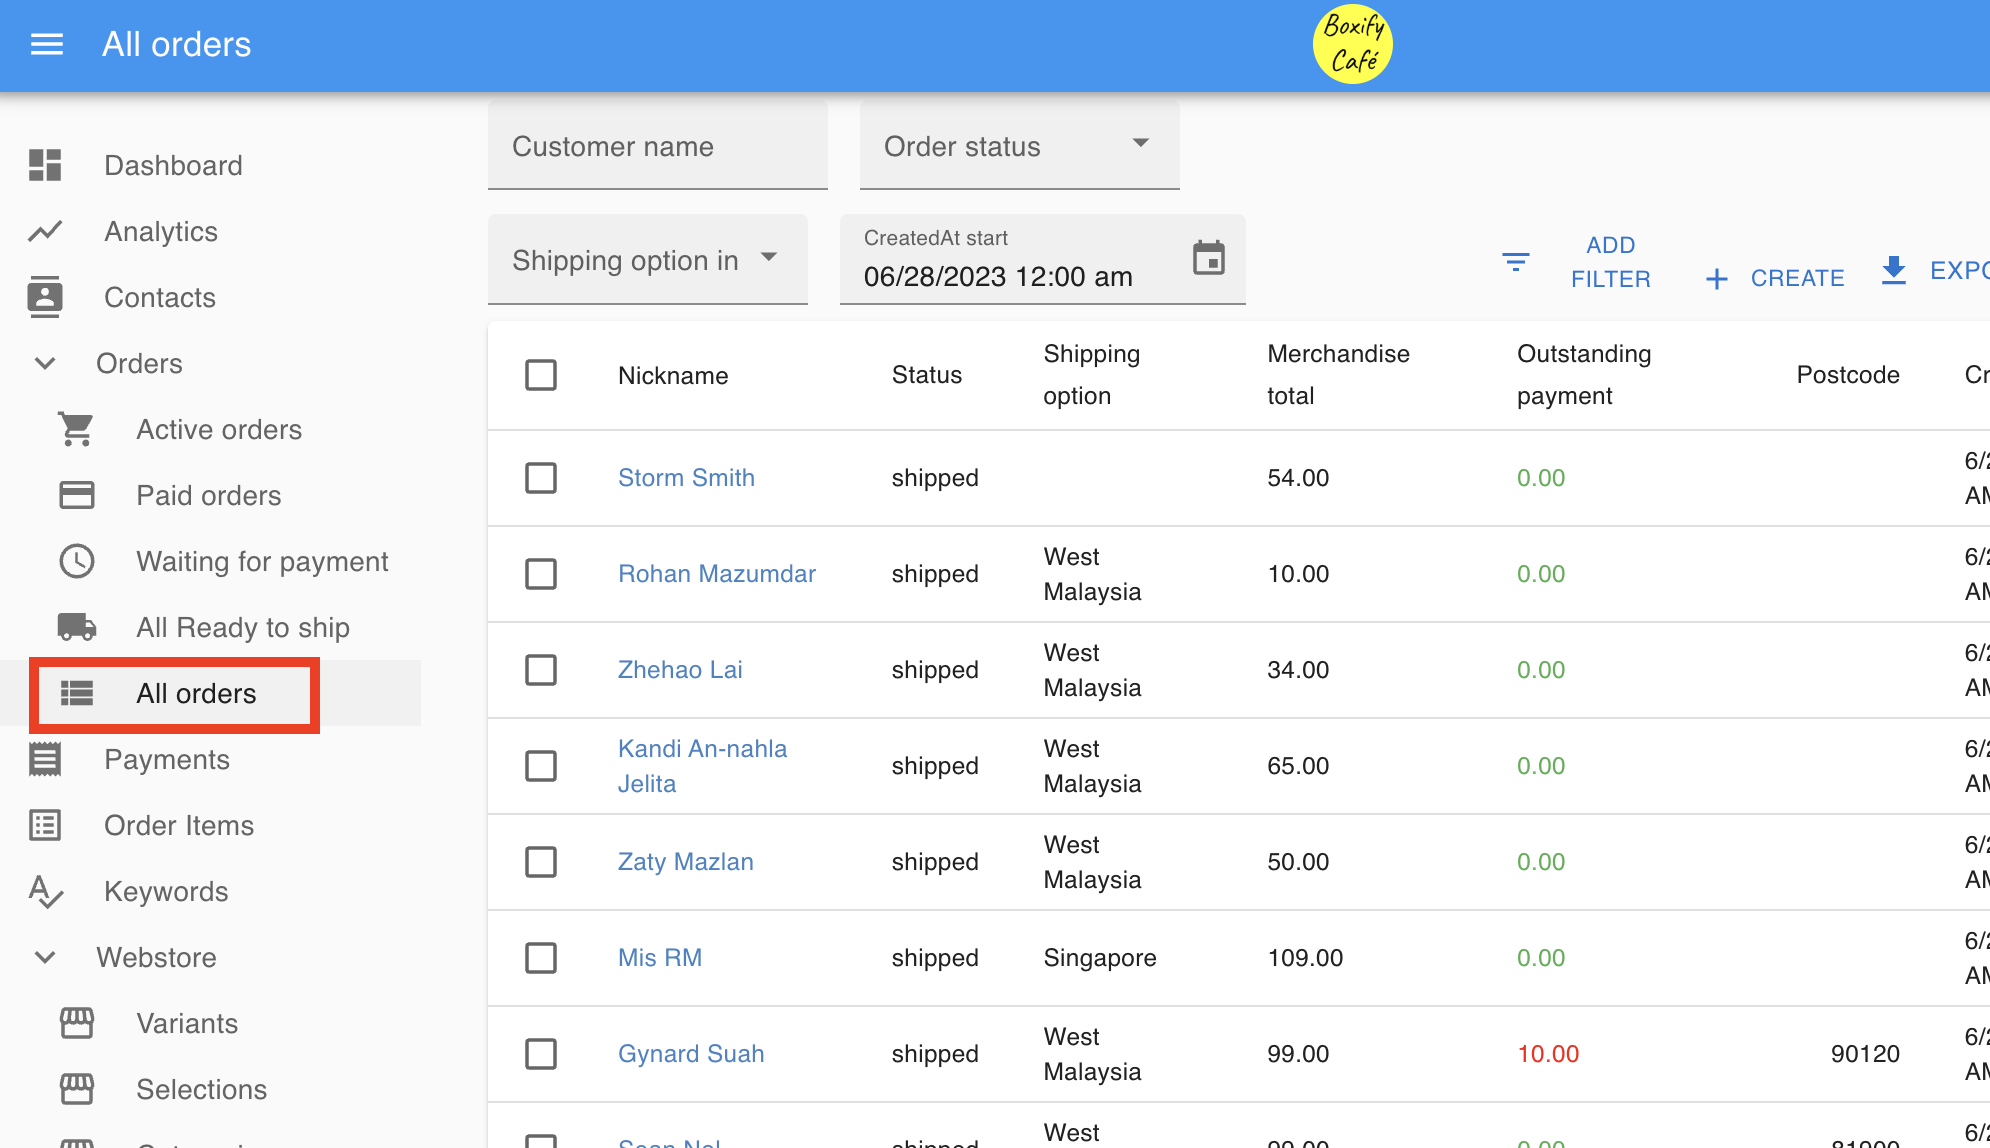The width and height of the screenshot is (1990, 1148).
Task: Open the hamburger menu icon
Action: pos(47,44)
